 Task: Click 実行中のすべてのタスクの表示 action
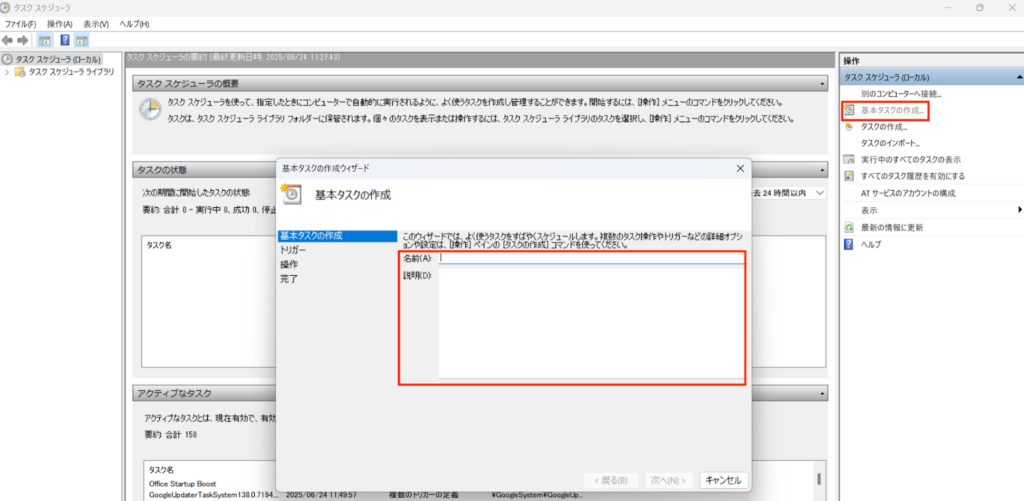910,159
